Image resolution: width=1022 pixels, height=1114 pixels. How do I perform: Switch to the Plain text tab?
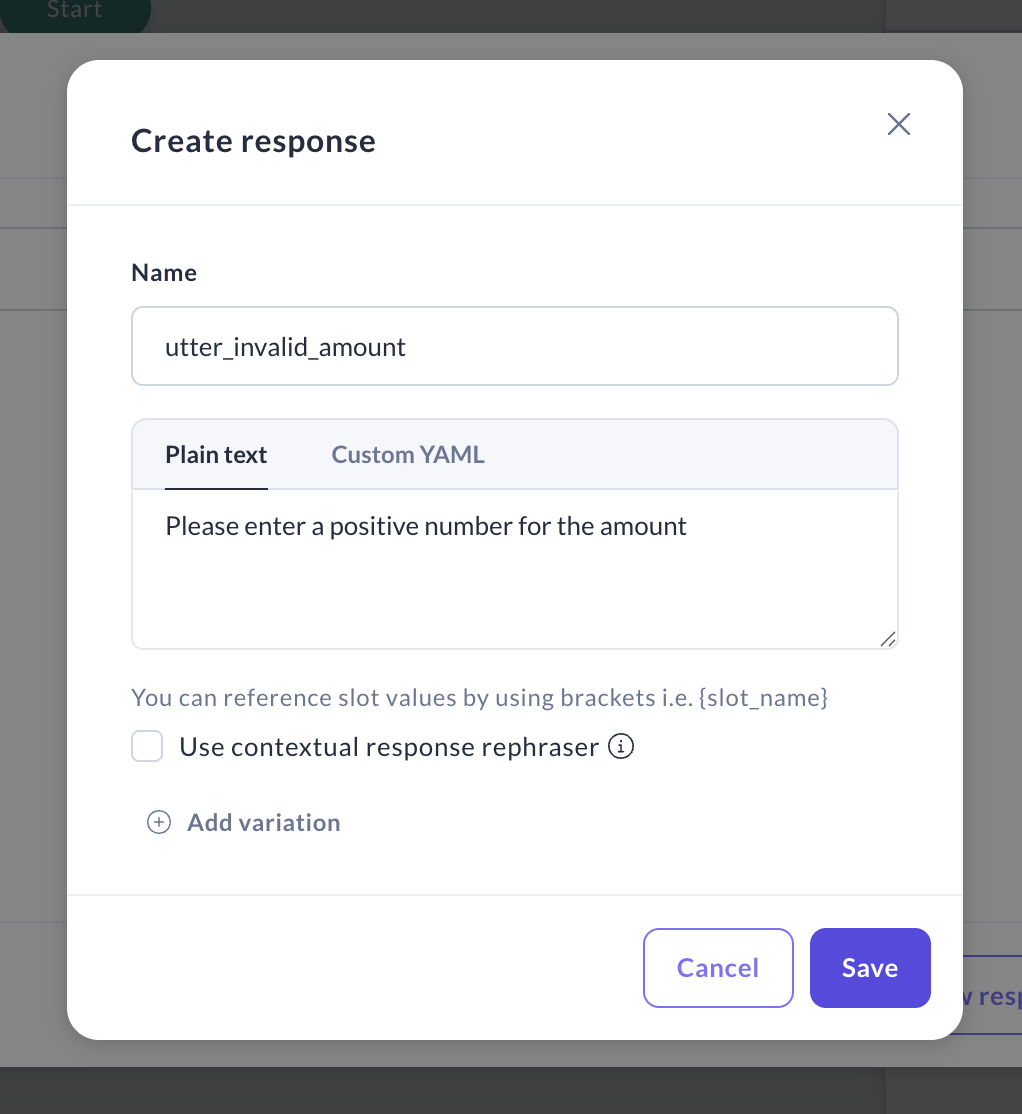coord(216,455)
